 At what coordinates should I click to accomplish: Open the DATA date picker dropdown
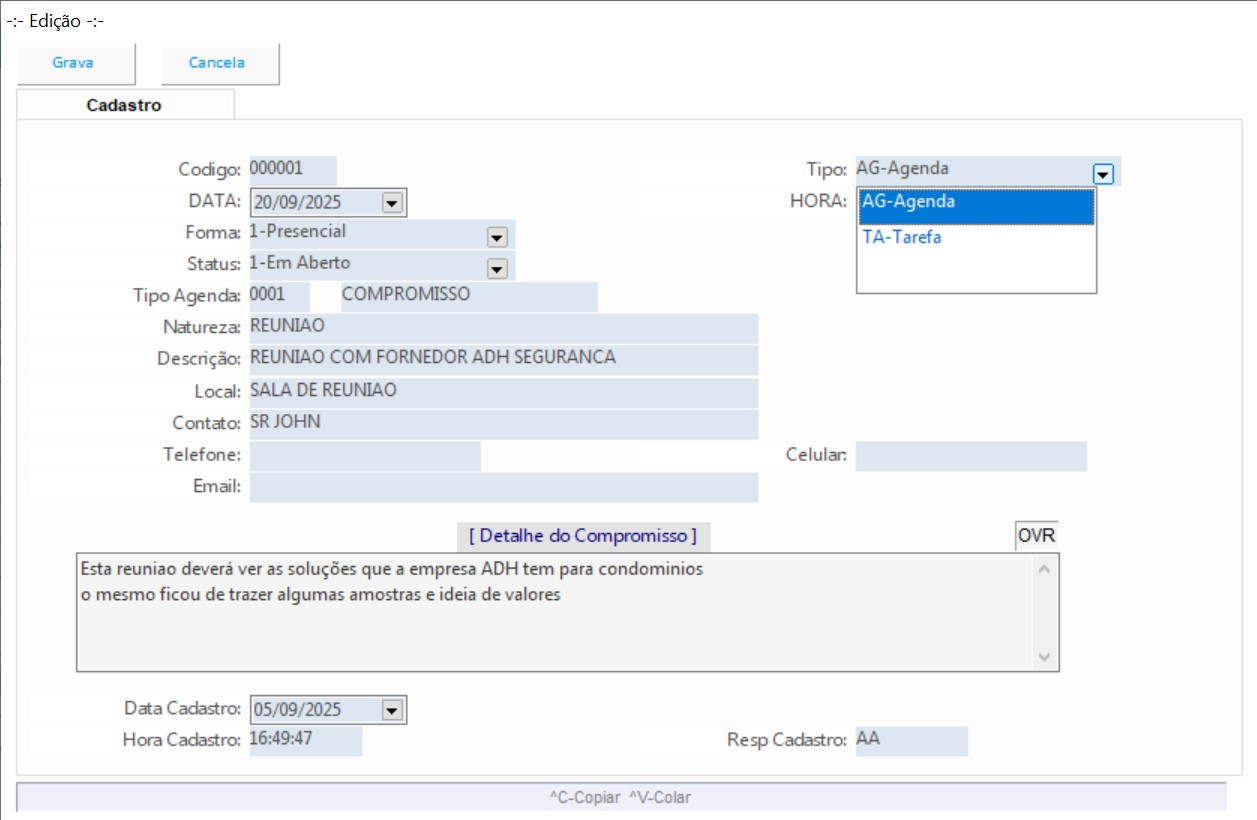click(x=392, y=203)
